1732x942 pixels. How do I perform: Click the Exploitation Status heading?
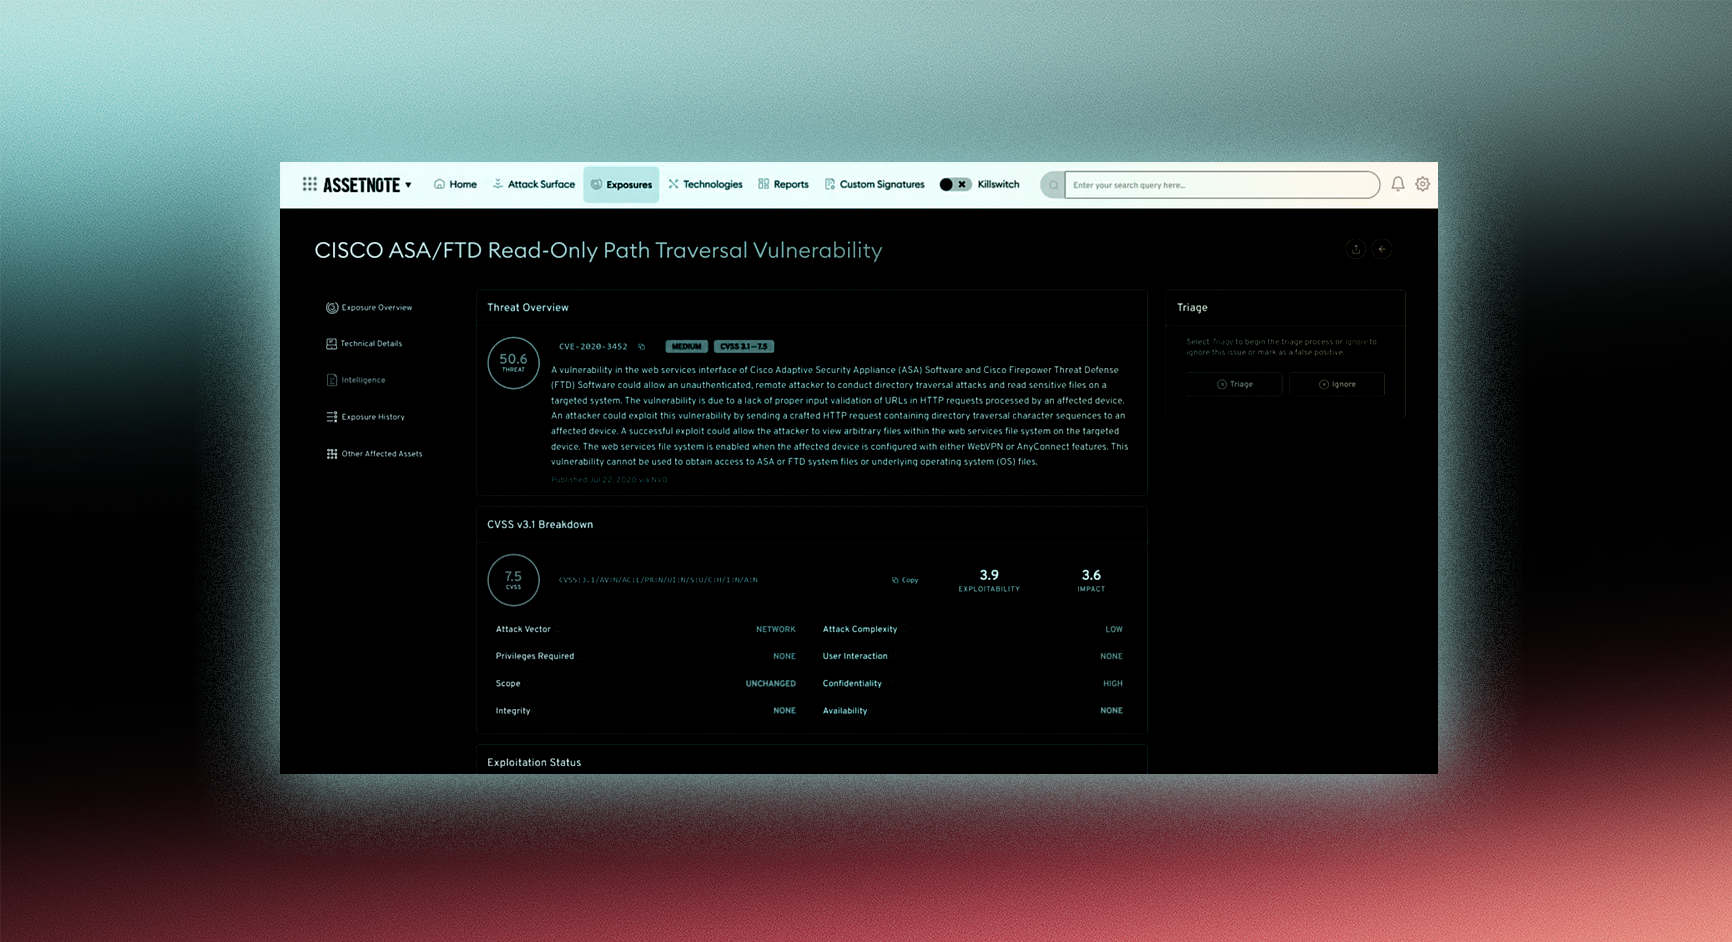click(534, 762)
